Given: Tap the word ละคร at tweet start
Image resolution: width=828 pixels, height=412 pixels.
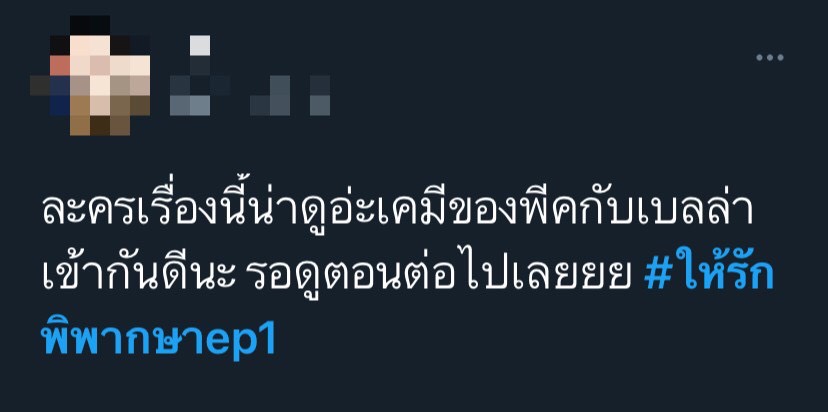Looking at the screenshot, I should [x=89, y=212].
